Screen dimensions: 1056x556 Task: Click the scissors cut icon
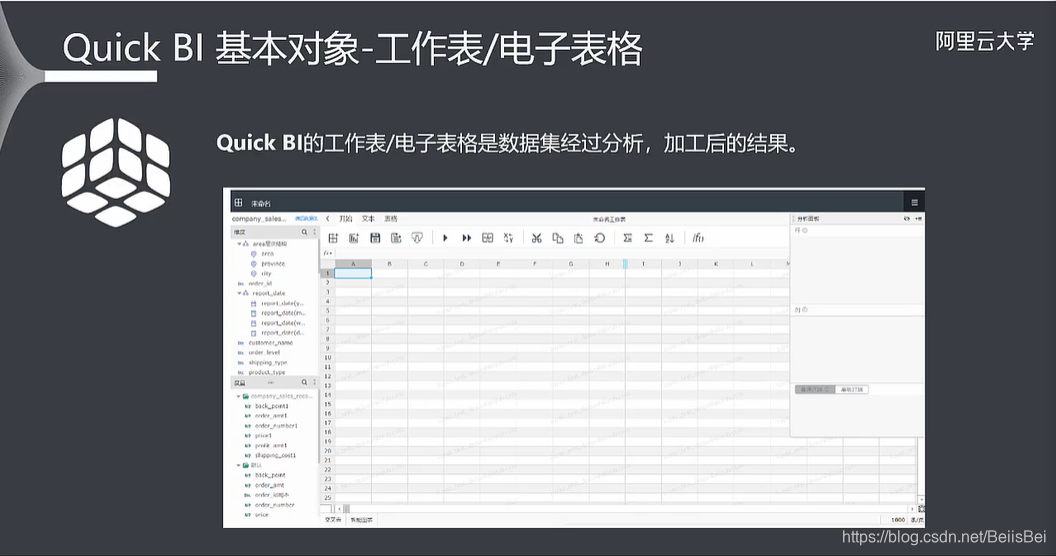click(x=537, y=238)
